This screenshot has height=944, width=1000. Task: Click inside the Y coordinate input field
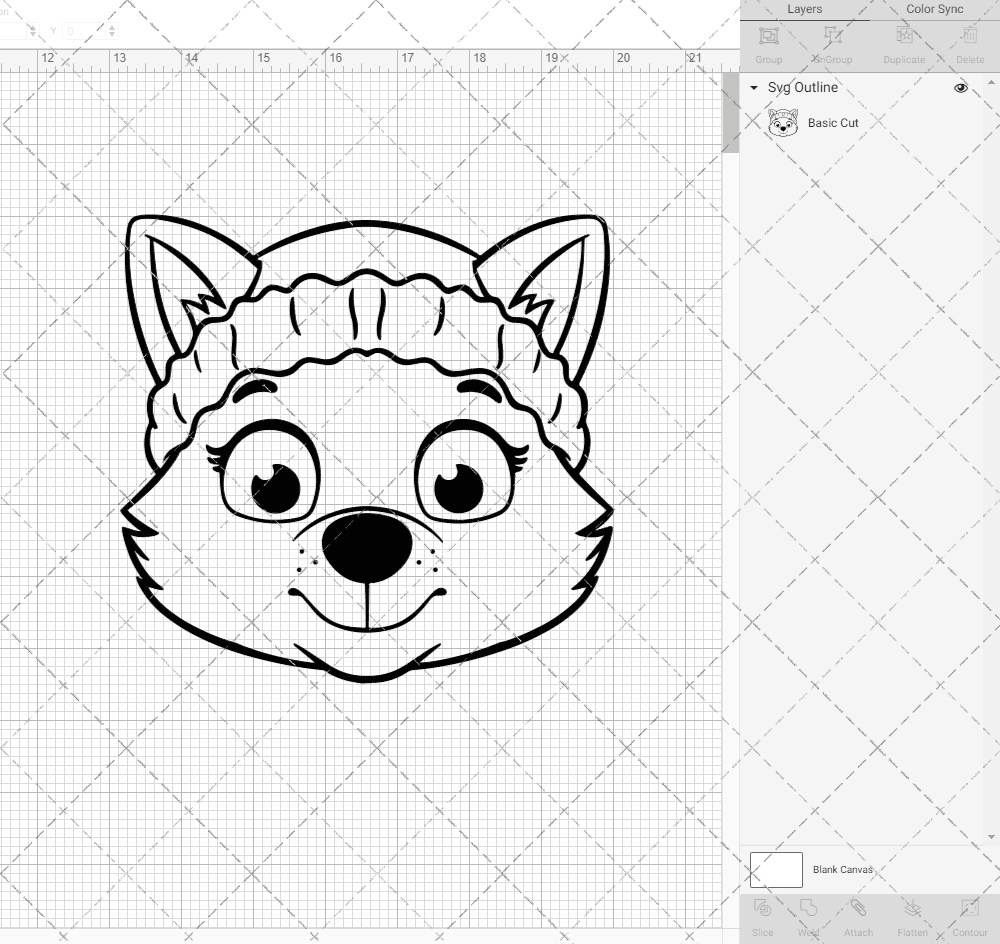85,30
